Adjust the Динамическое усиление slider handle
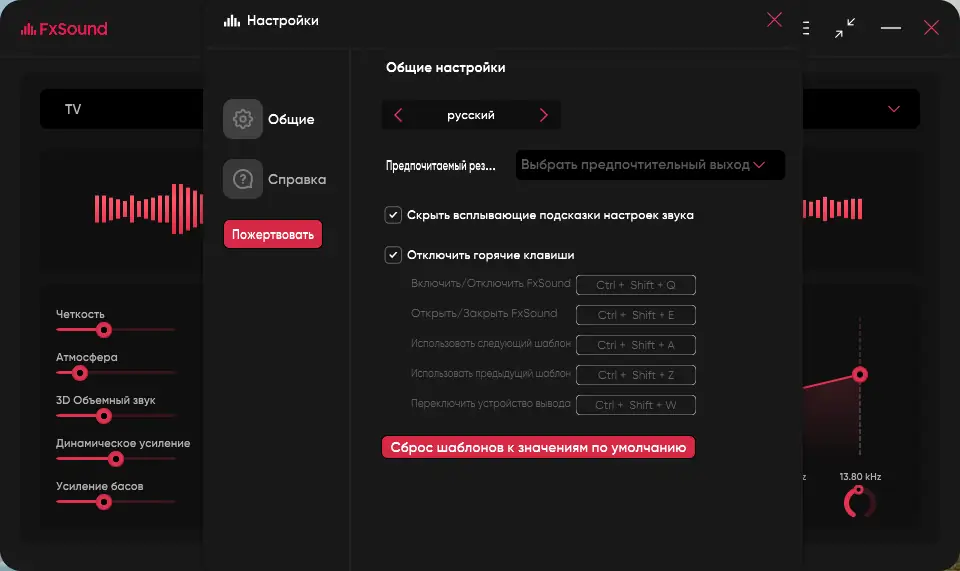Viewport: 960px width, 571px height. pyautogui.click(x=116, y=459)
